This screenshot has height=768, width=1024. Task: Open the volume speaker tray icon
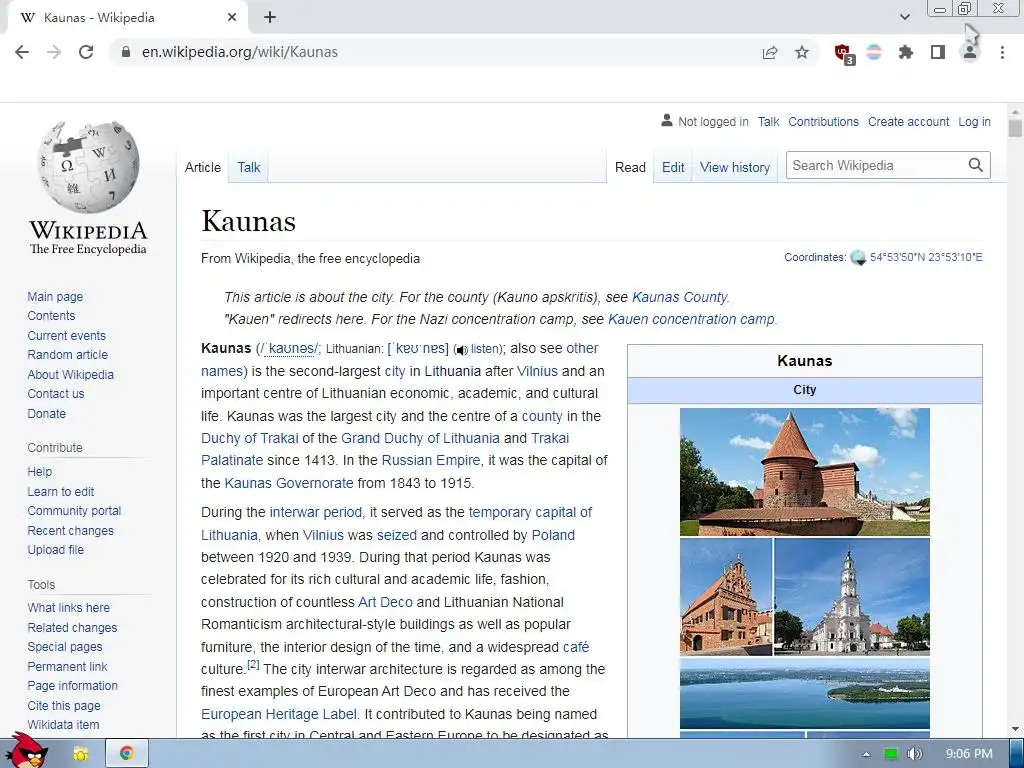pyautogui.click(x=914, y=754)
